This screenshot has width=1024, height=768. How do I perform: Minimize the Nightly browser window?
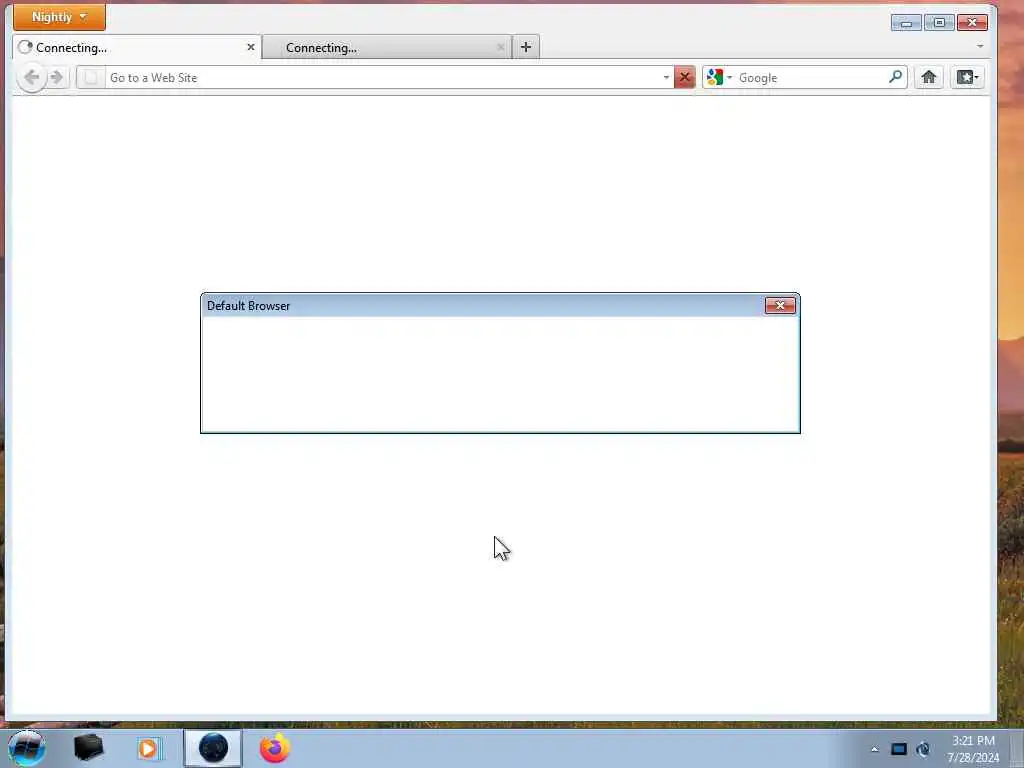click(906, 23)
